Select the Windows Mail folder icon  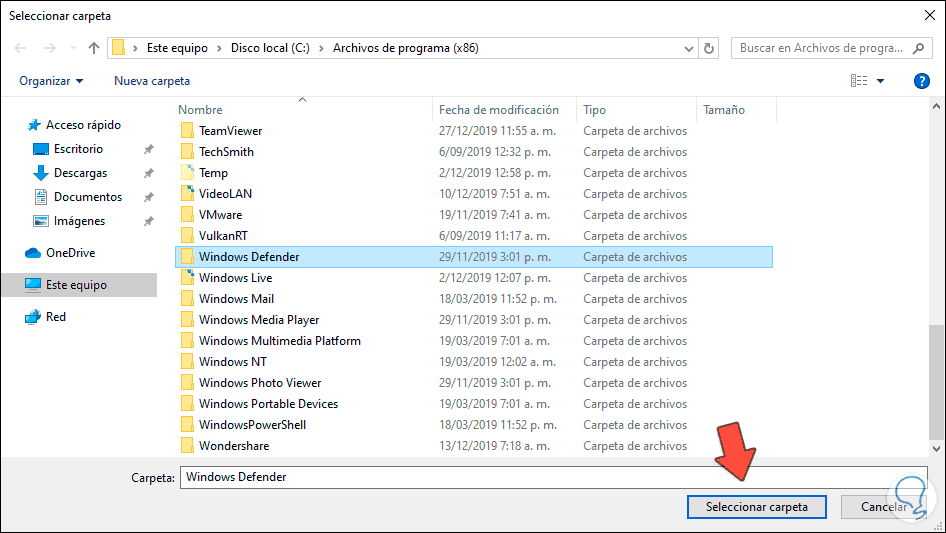click(x=188, y=299)
